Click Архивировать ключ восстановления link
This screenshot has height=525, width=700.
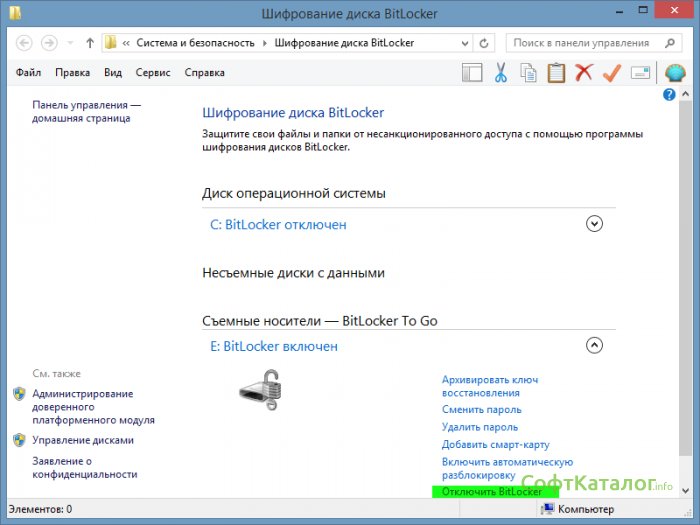point(490,386)
